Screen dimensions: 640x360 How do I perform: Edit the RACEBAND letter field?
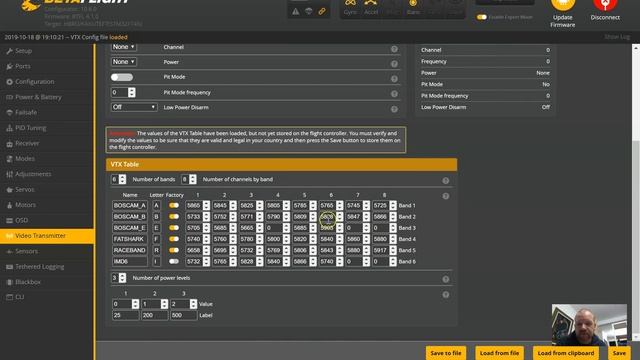click(x=156, y=250)
